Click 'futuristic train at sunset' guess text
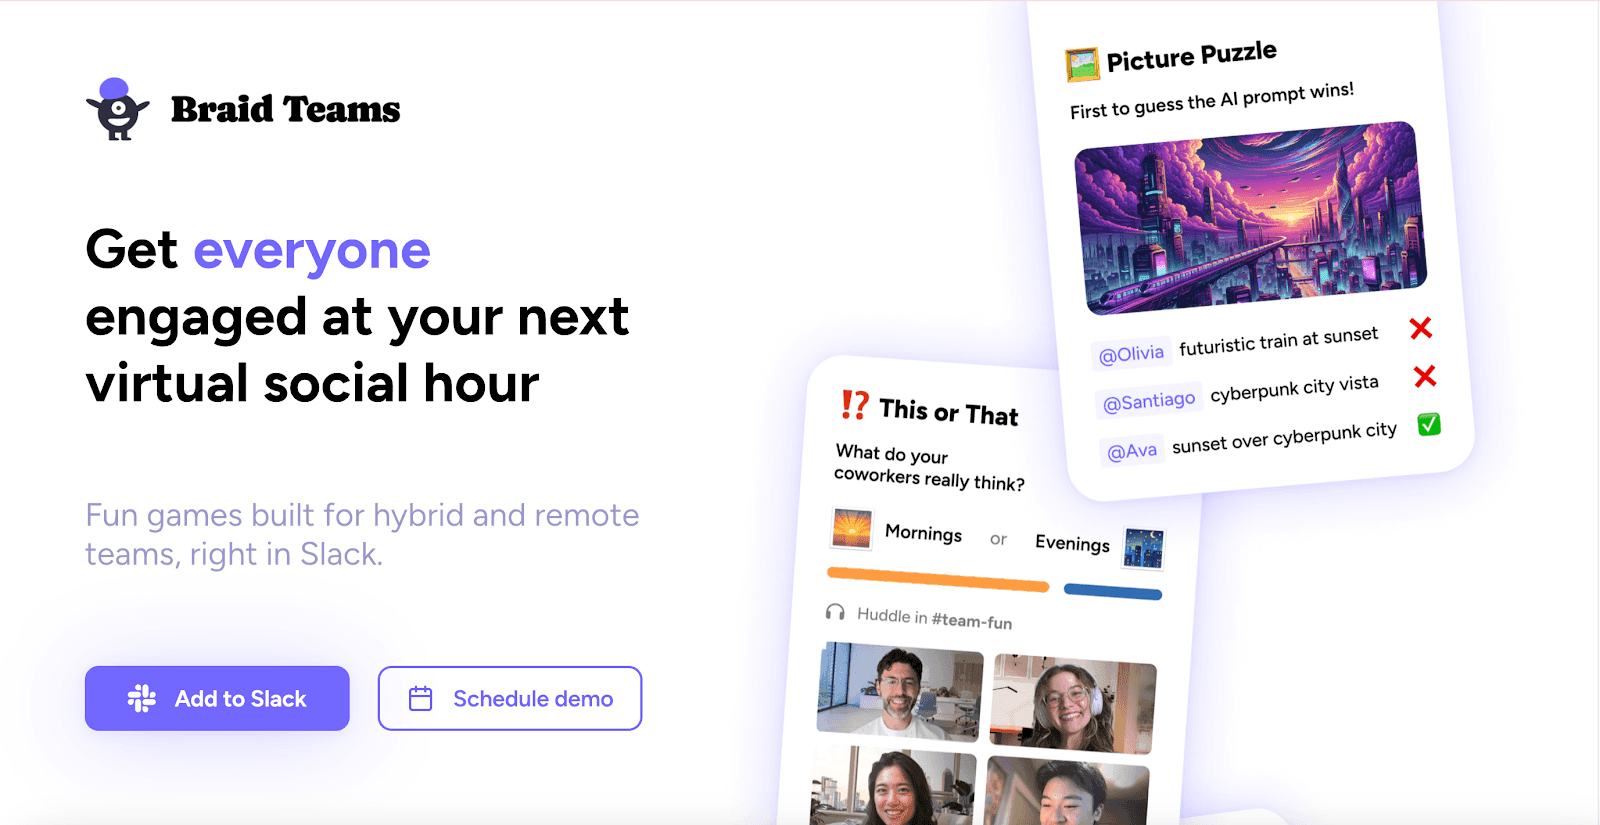The height and width of the screenshot is (825, 1600). [1279, 341]
